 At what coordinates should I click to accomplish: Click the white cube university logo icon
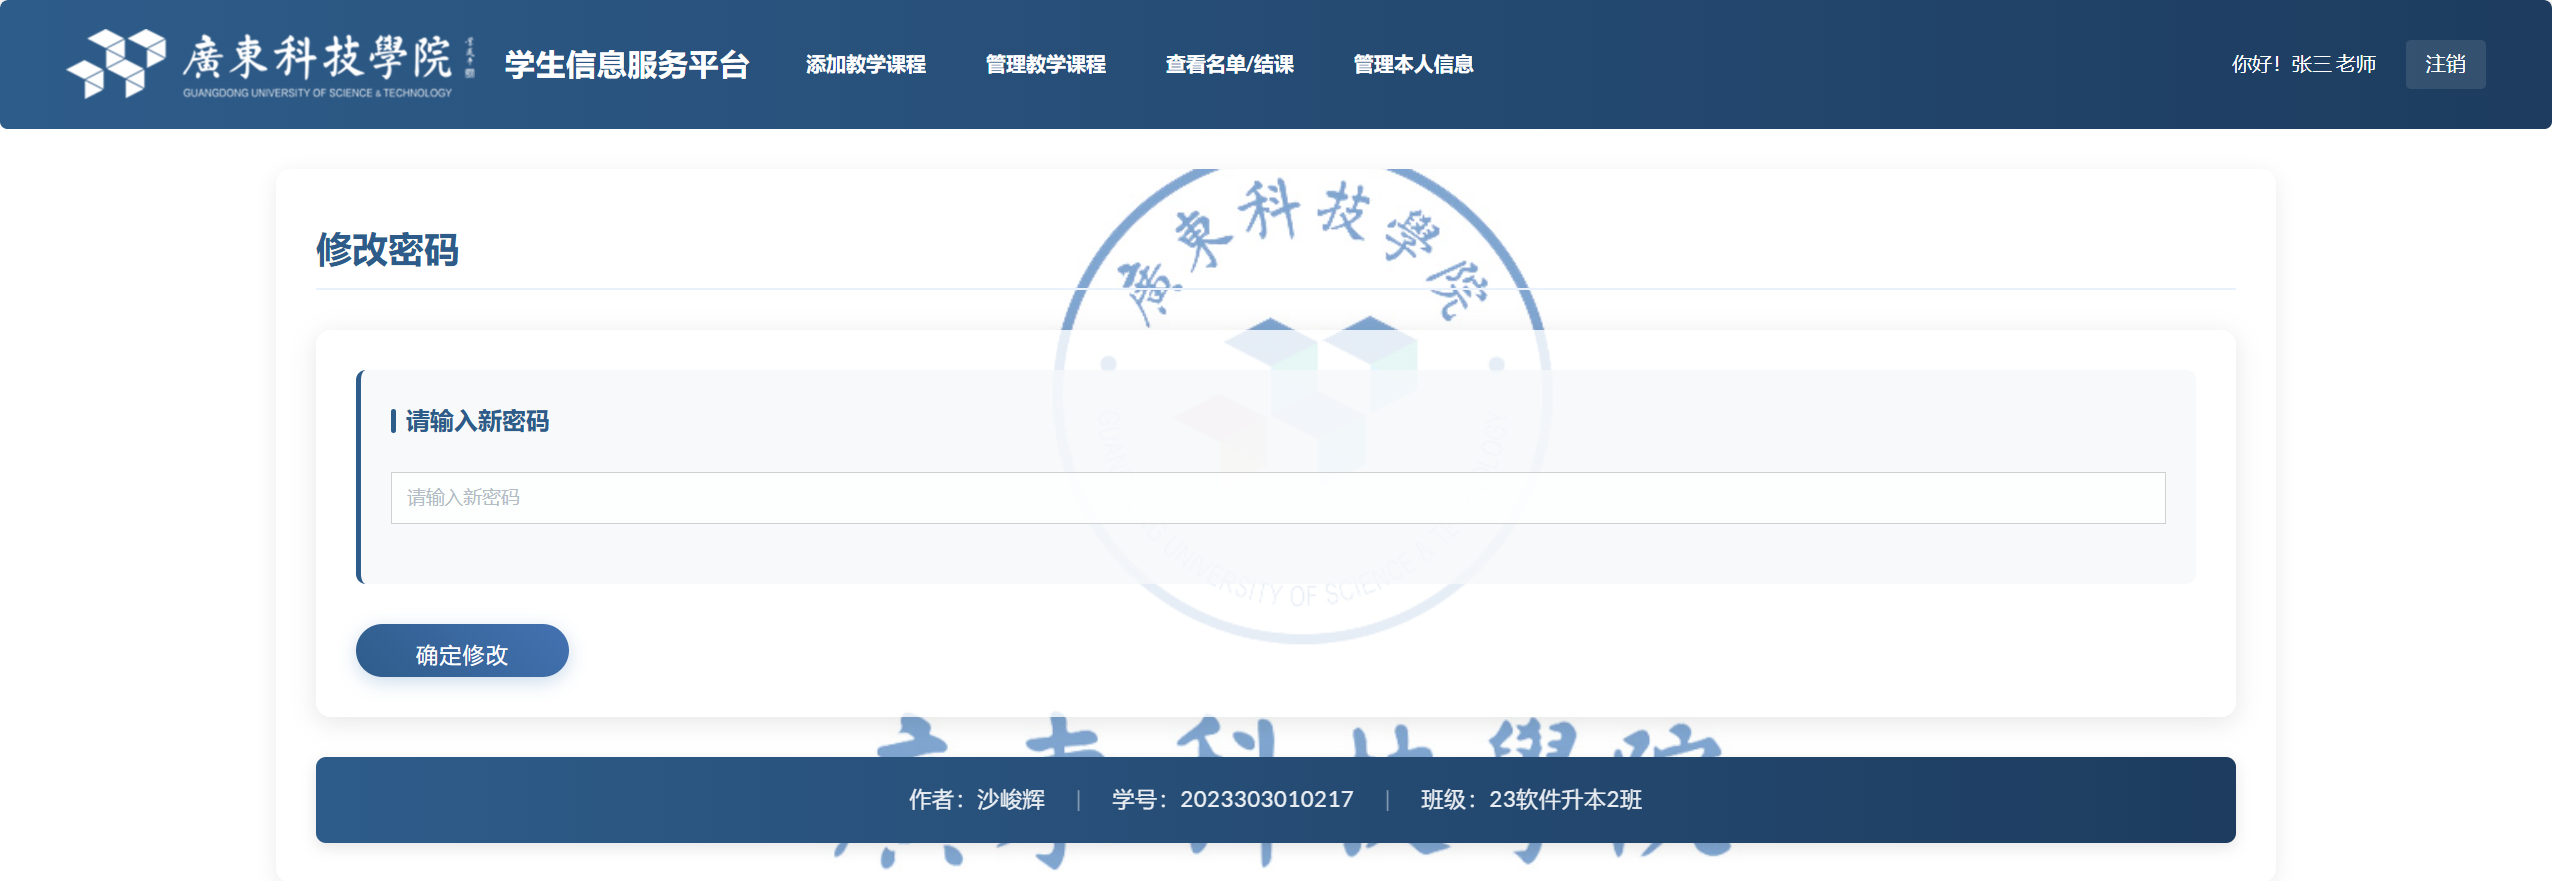pyautogui.click(x=116, y=63)
